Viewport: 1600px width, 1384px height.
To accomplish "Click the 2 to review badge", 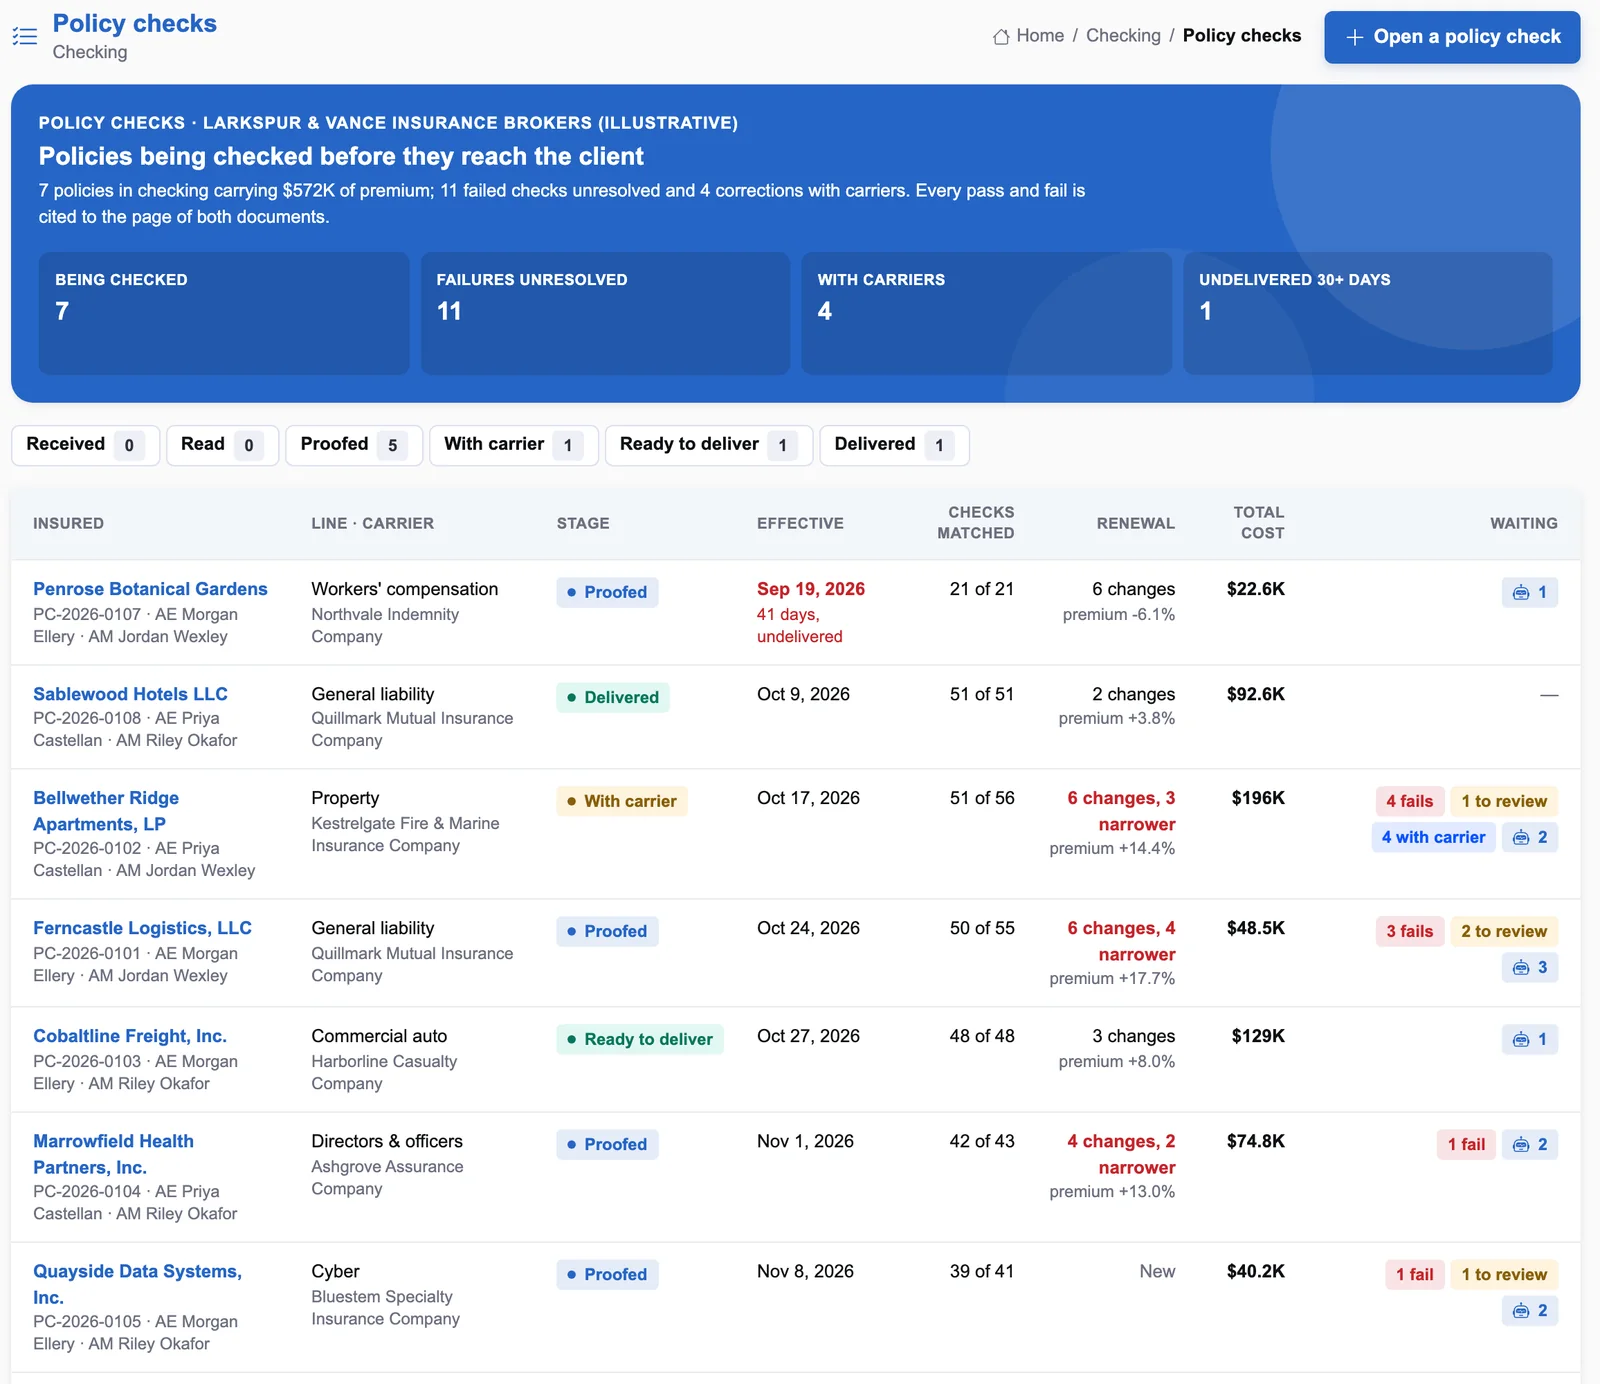I will coord(1504,931).
